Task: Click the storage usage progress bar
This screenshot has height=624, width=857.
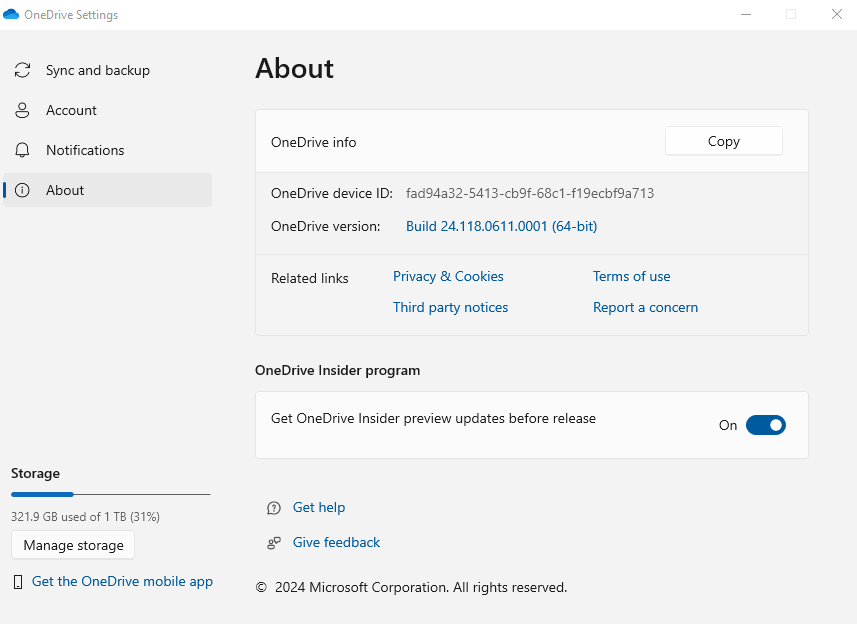Action: click(x=110, y=495)
